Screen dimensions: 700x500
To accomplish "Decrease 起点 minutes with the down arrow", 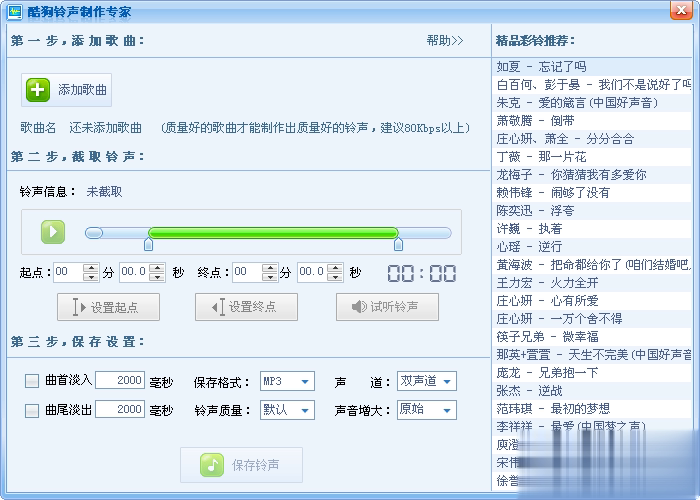I will [91, 277].
